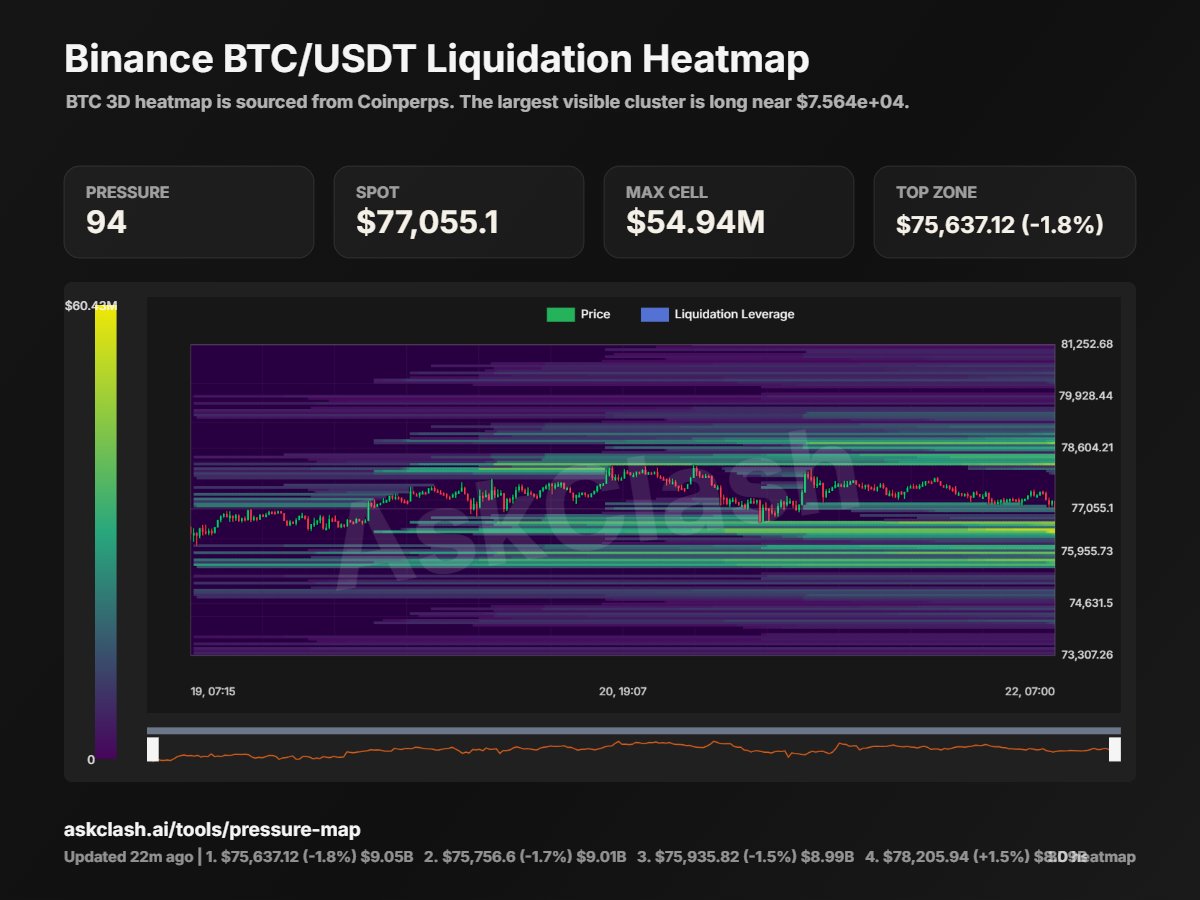1200x900 pixels.
Task: Click the 75,955.73 price axis label
Action: (x=1086, y=551)
